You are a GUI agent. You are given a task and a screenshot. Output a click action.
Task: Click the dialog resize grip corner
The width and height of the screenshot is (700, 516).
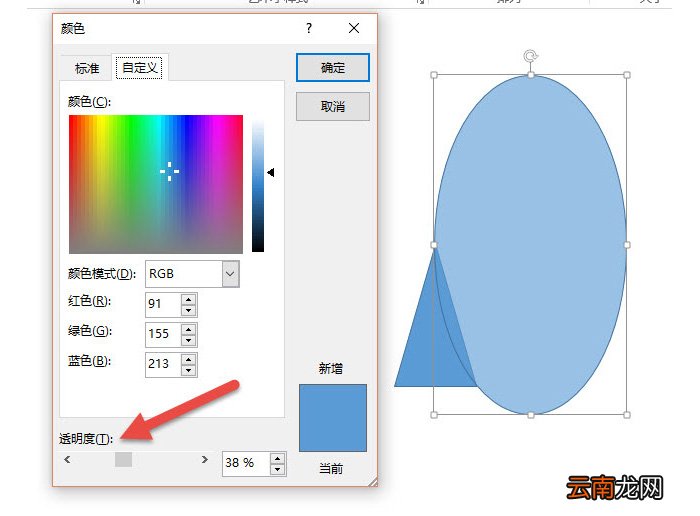tap(373, 482)
